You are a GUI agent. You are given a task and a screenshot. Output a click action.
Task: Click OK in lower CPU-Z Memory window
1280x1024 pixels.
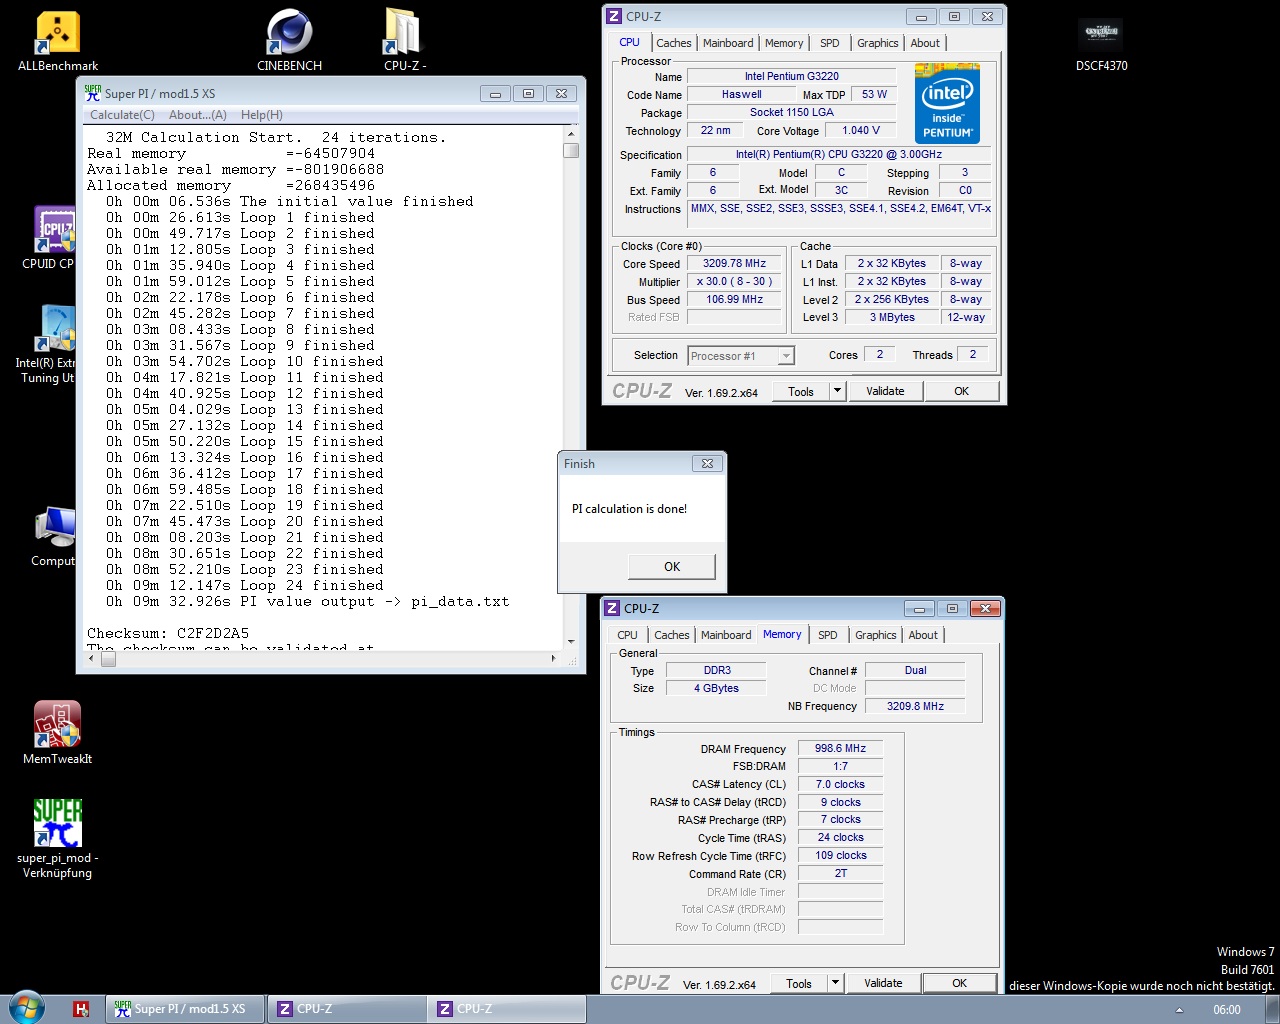[959, 983]
